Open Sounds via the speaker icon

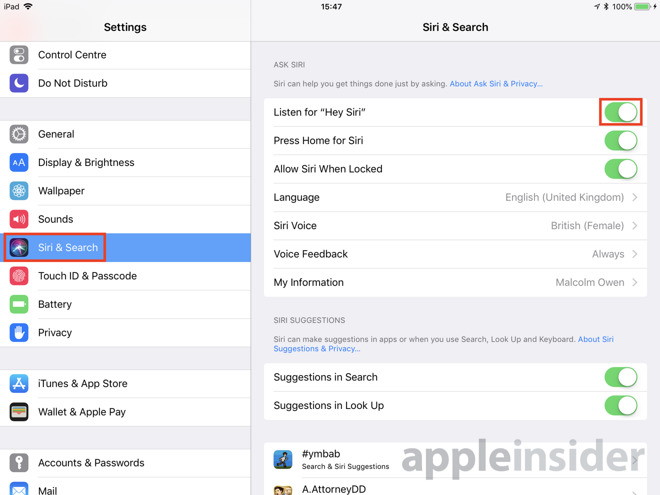point(19,219)
